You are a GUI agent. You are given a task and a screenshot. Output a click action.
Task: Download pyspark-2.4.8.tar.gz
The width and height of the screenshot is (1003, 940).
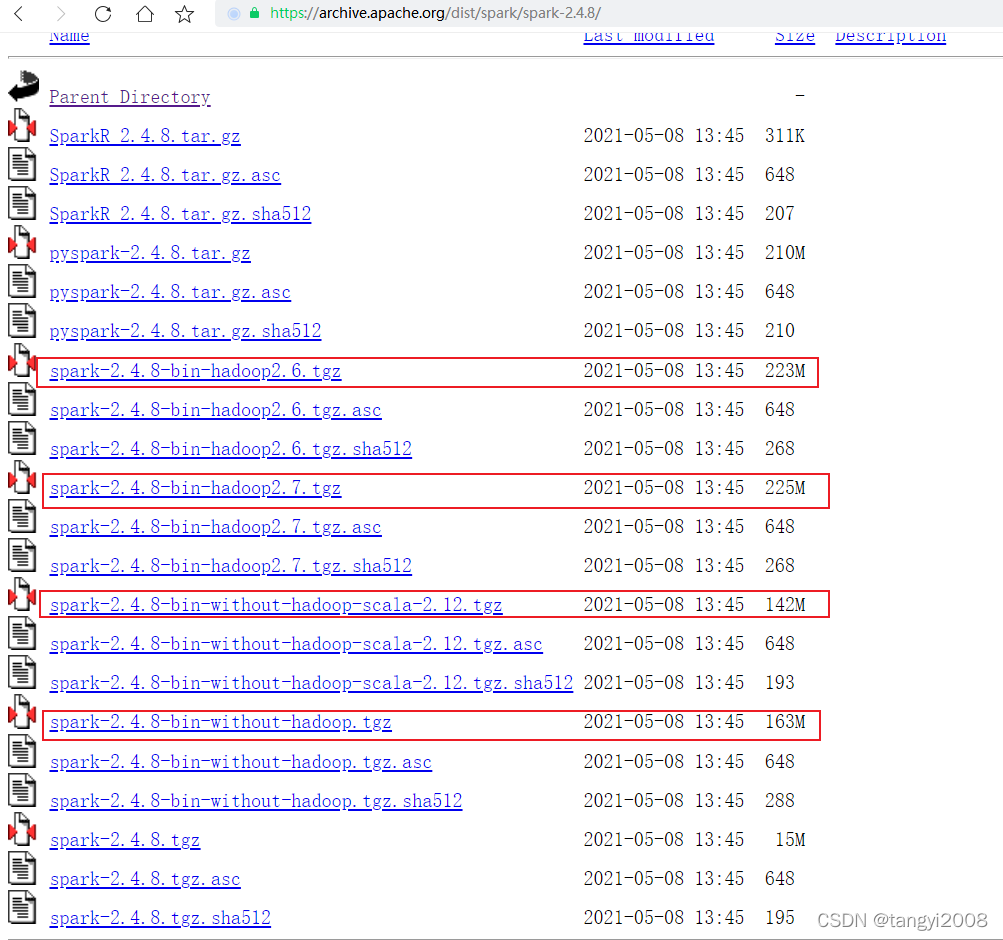coord(150,254)
